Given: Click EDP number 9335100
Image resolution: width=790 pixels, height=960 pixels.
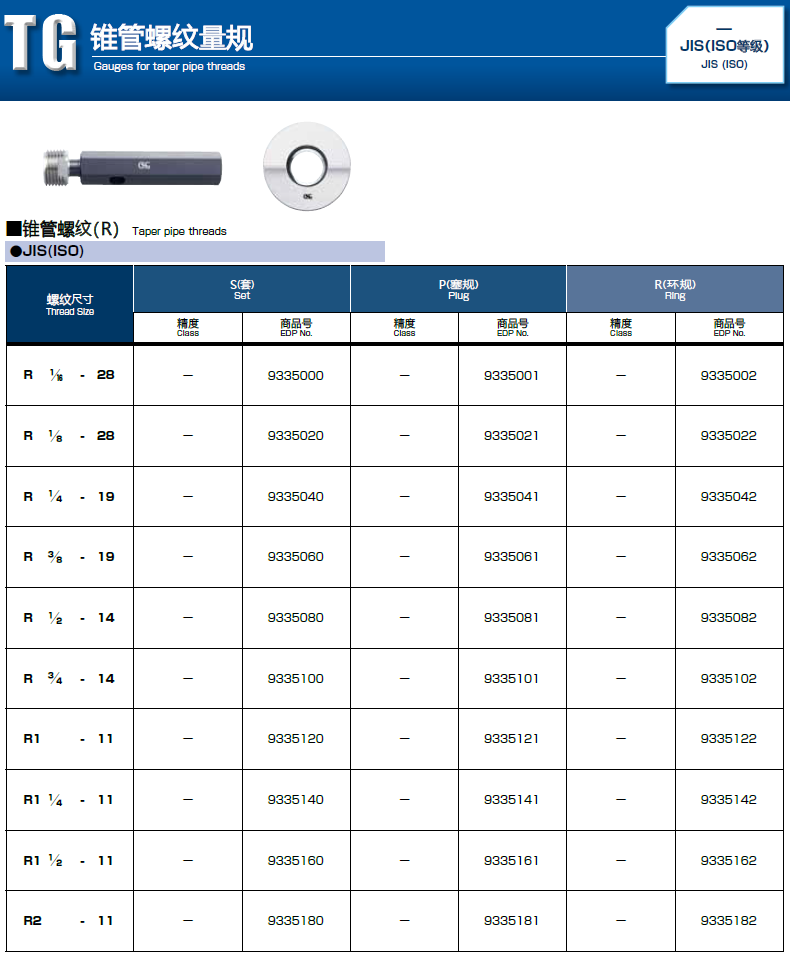Looking at the screenshot, I should tap(296, 678).
